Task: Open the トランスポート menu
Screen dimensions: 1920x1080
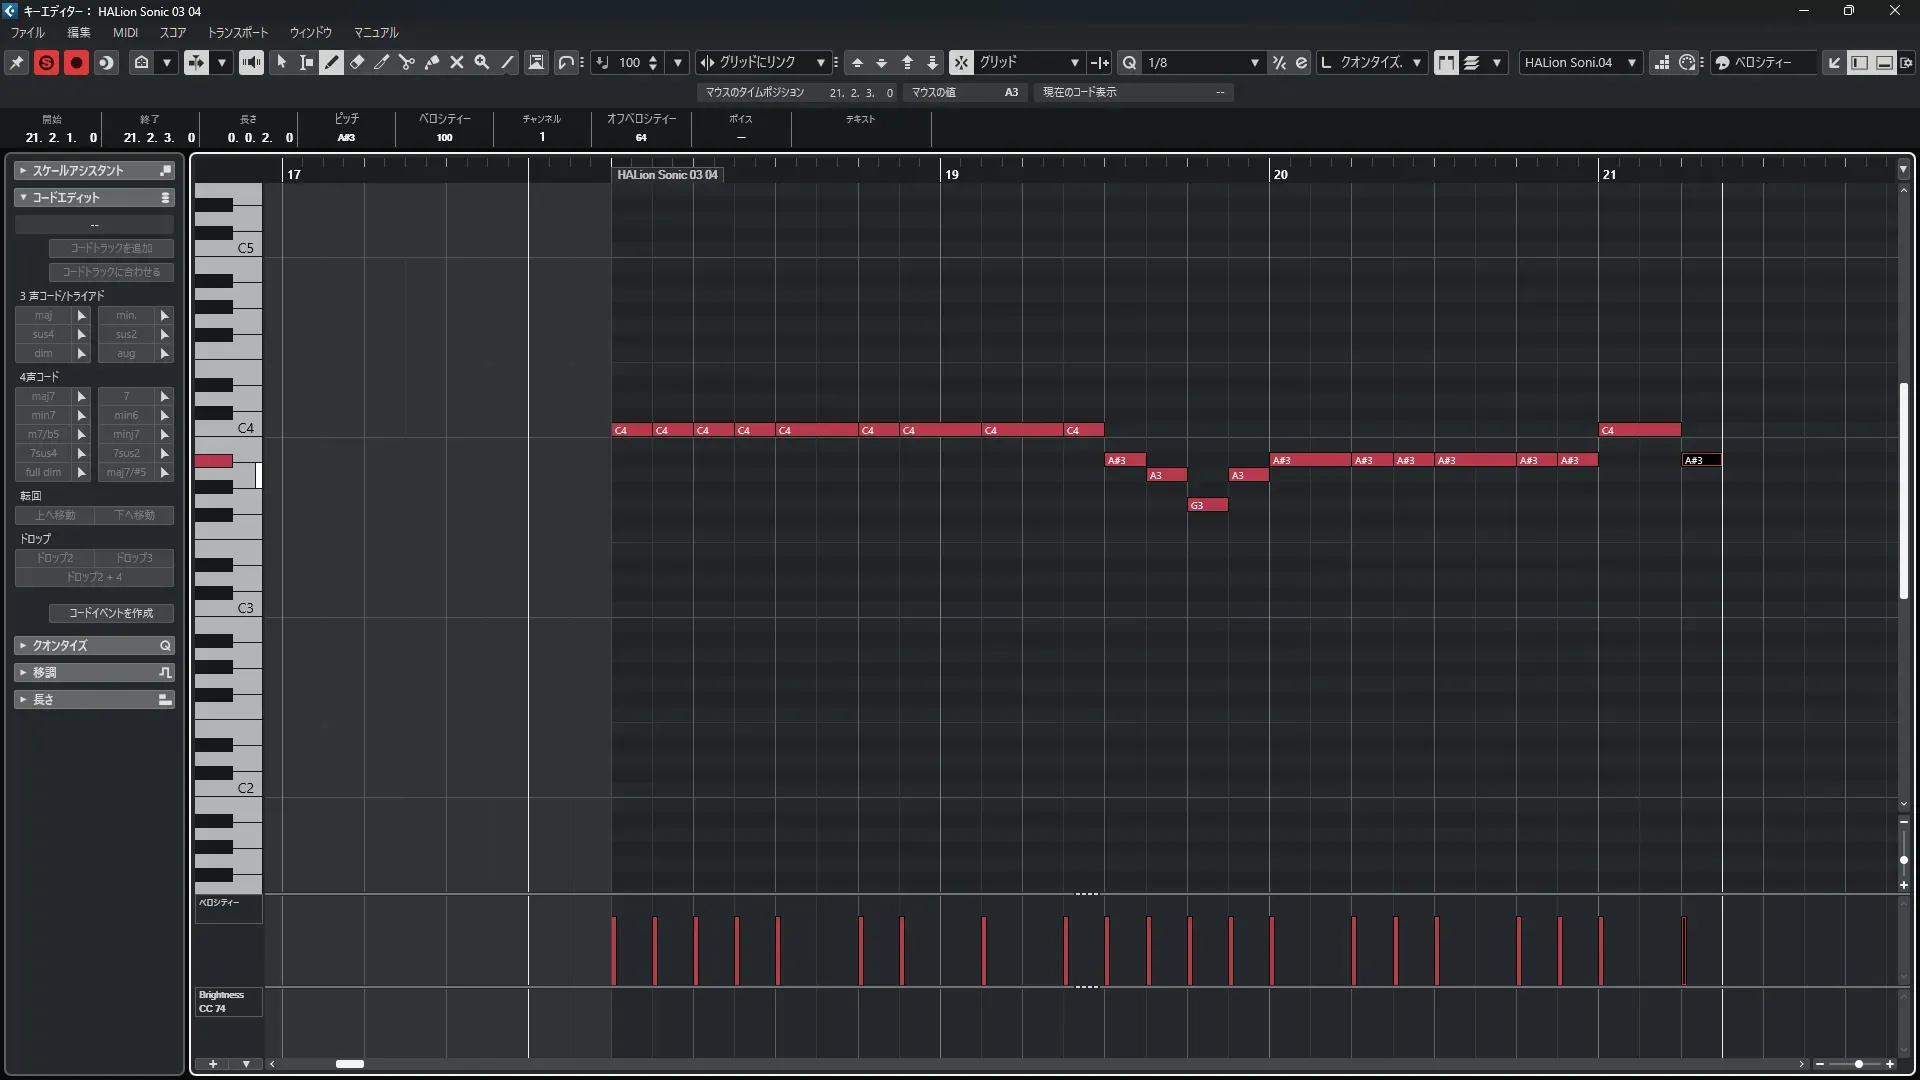Action: click(x=237, y=32)
